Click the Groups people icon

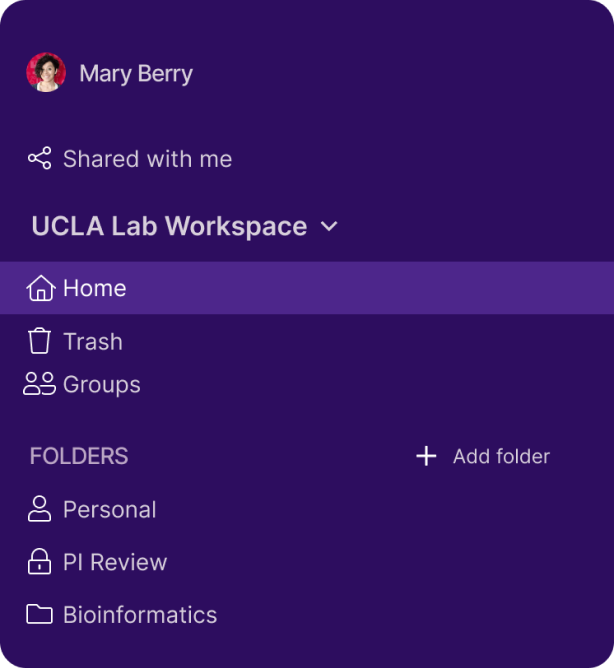tap(40, 384)
